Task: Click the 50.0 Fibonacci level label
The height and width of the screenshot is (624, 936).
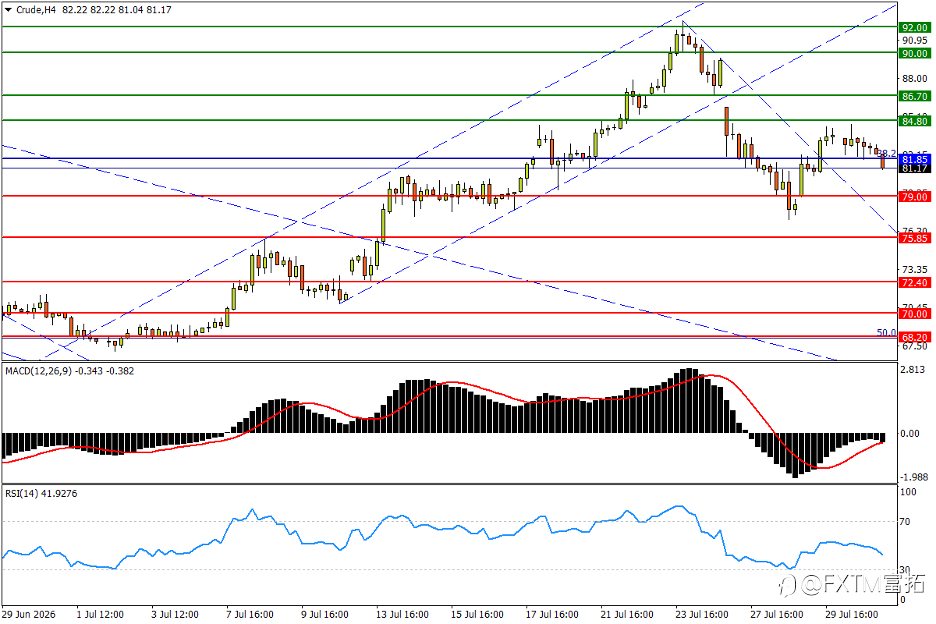Action: coord(886,333)
